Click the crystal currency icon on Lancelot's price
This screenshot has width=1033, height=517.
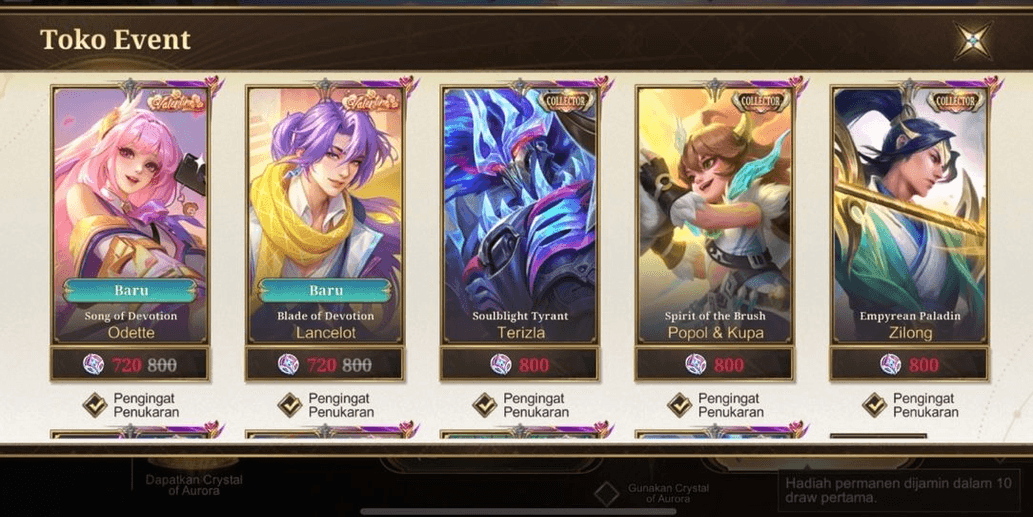coord(289,364)
